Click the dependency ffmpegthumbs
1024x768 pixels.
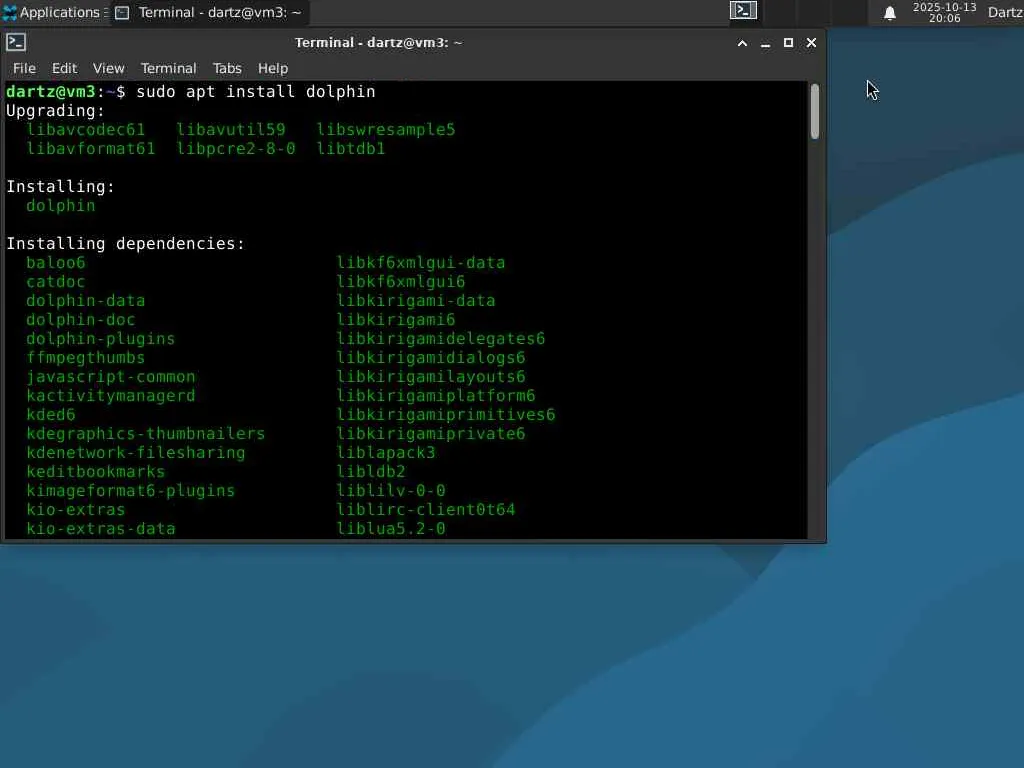86,357
